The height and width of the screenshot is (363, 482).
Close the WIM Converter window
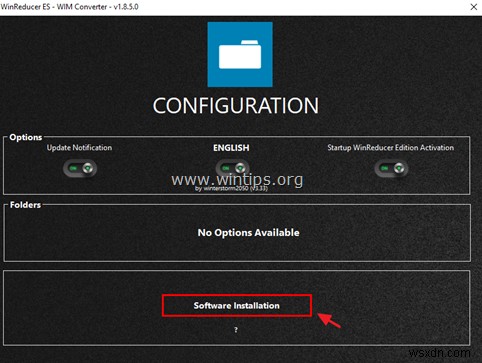[474, 7]
